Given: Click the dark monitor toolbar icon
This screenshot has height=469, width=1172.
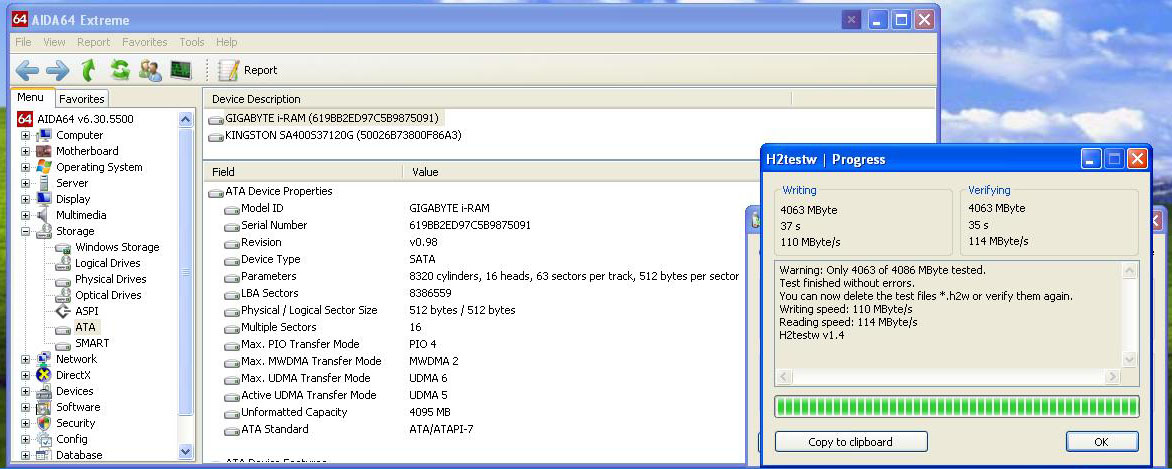Looking at the screenshot, I should 181,70.
